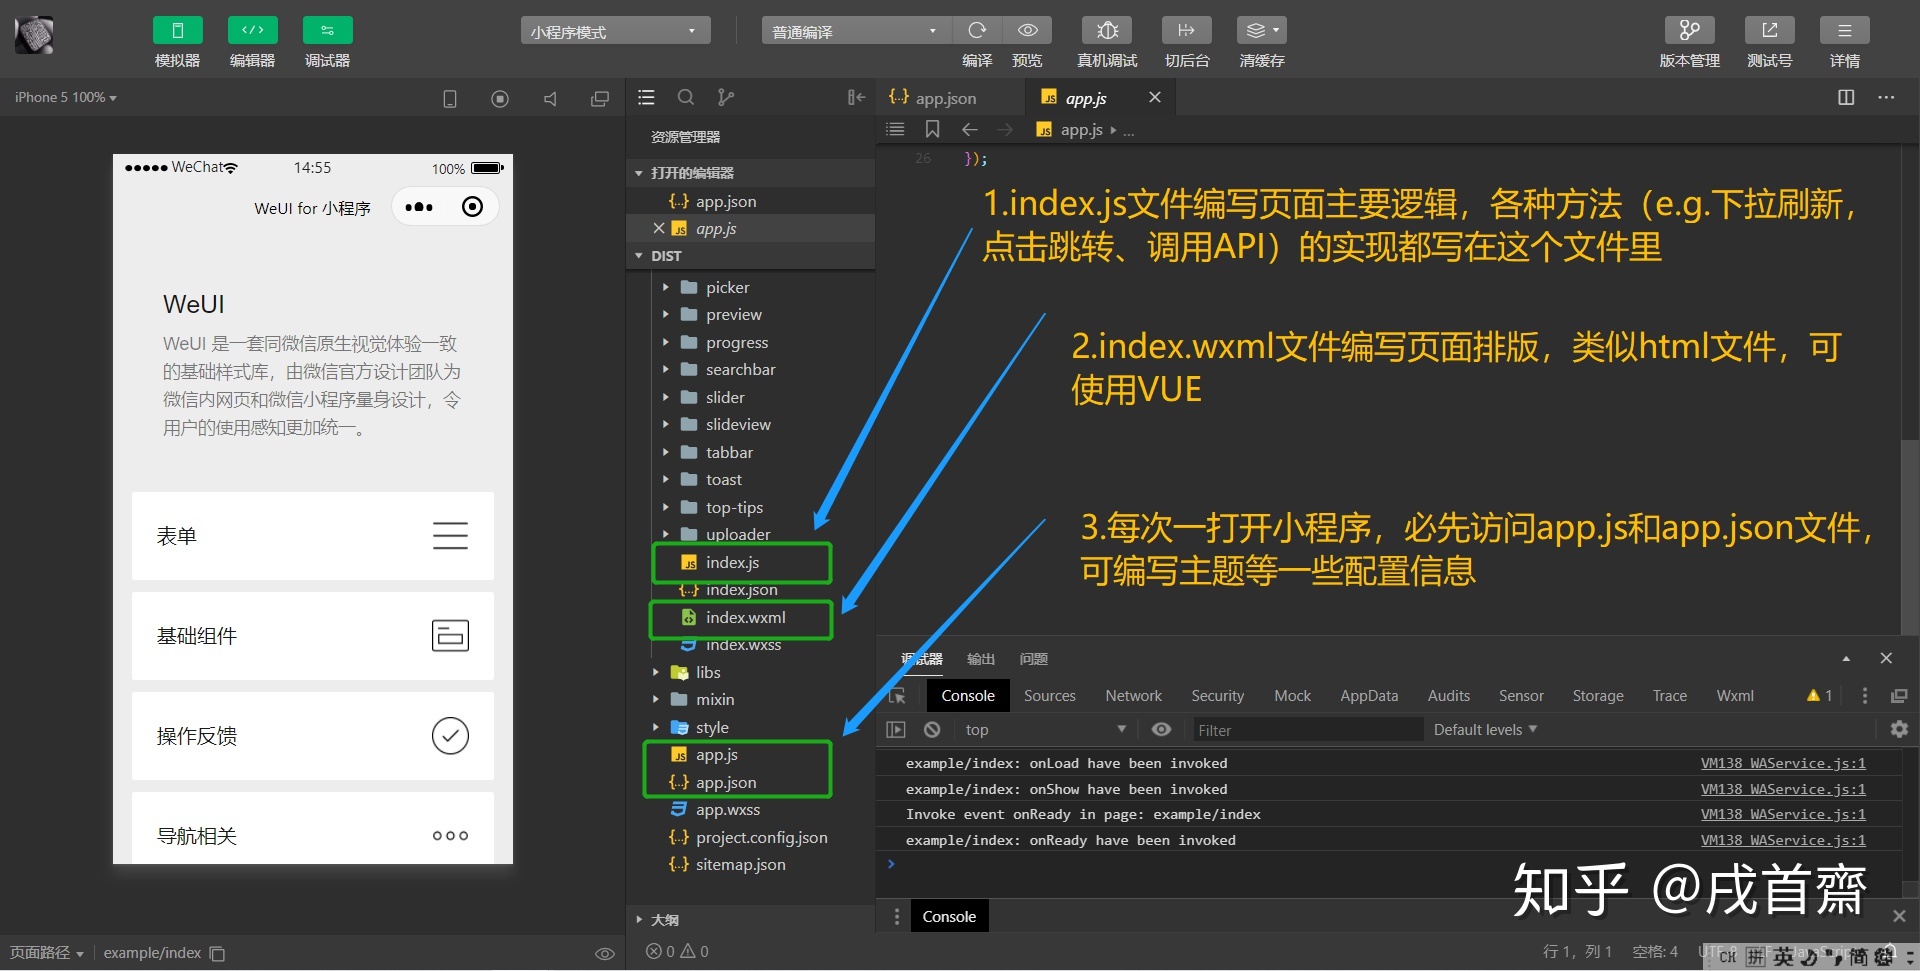Switch to the AppData devtools tab

click(1369, 695)
